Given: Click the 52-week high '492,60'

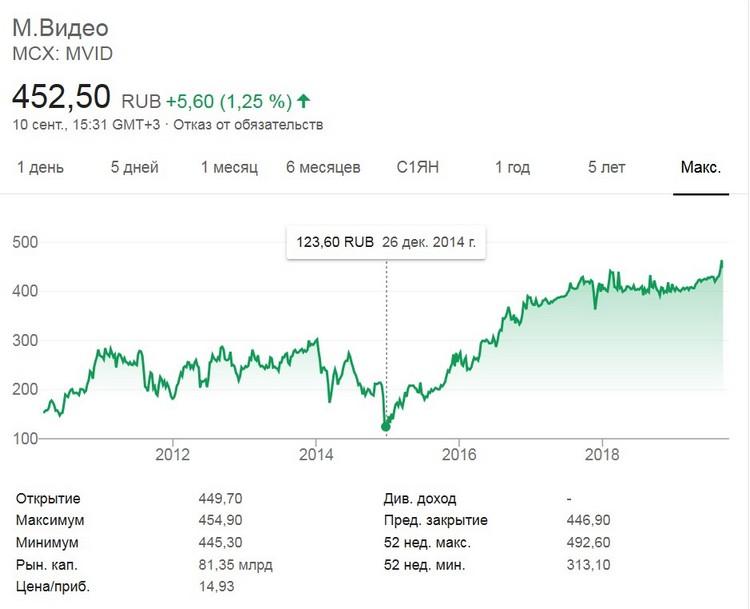Looking at the screenshot, I should pyautogui.click(x=589, y=543).
